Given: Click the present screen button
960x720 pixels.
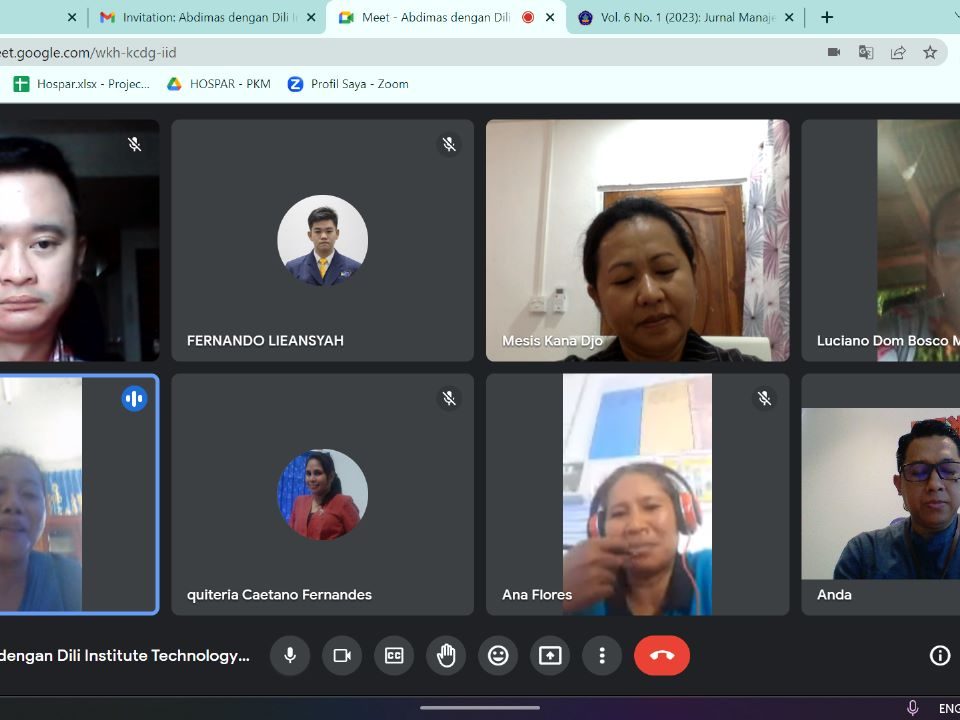Looking at the screenshot, I should [550, 656].
